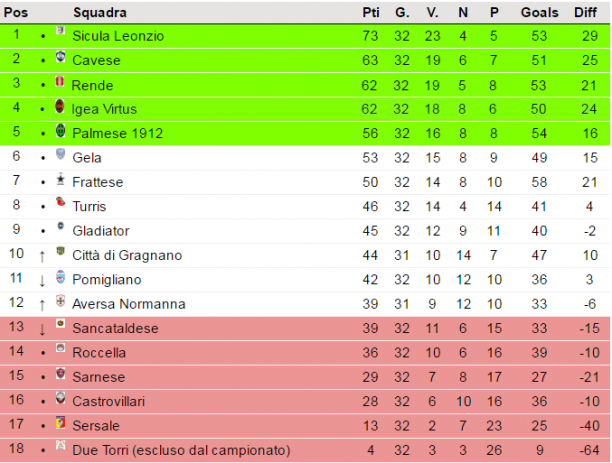612x463 pixels.
Task: Click the up arrow beside Città di Gragnano
Action: coord(42,256)
